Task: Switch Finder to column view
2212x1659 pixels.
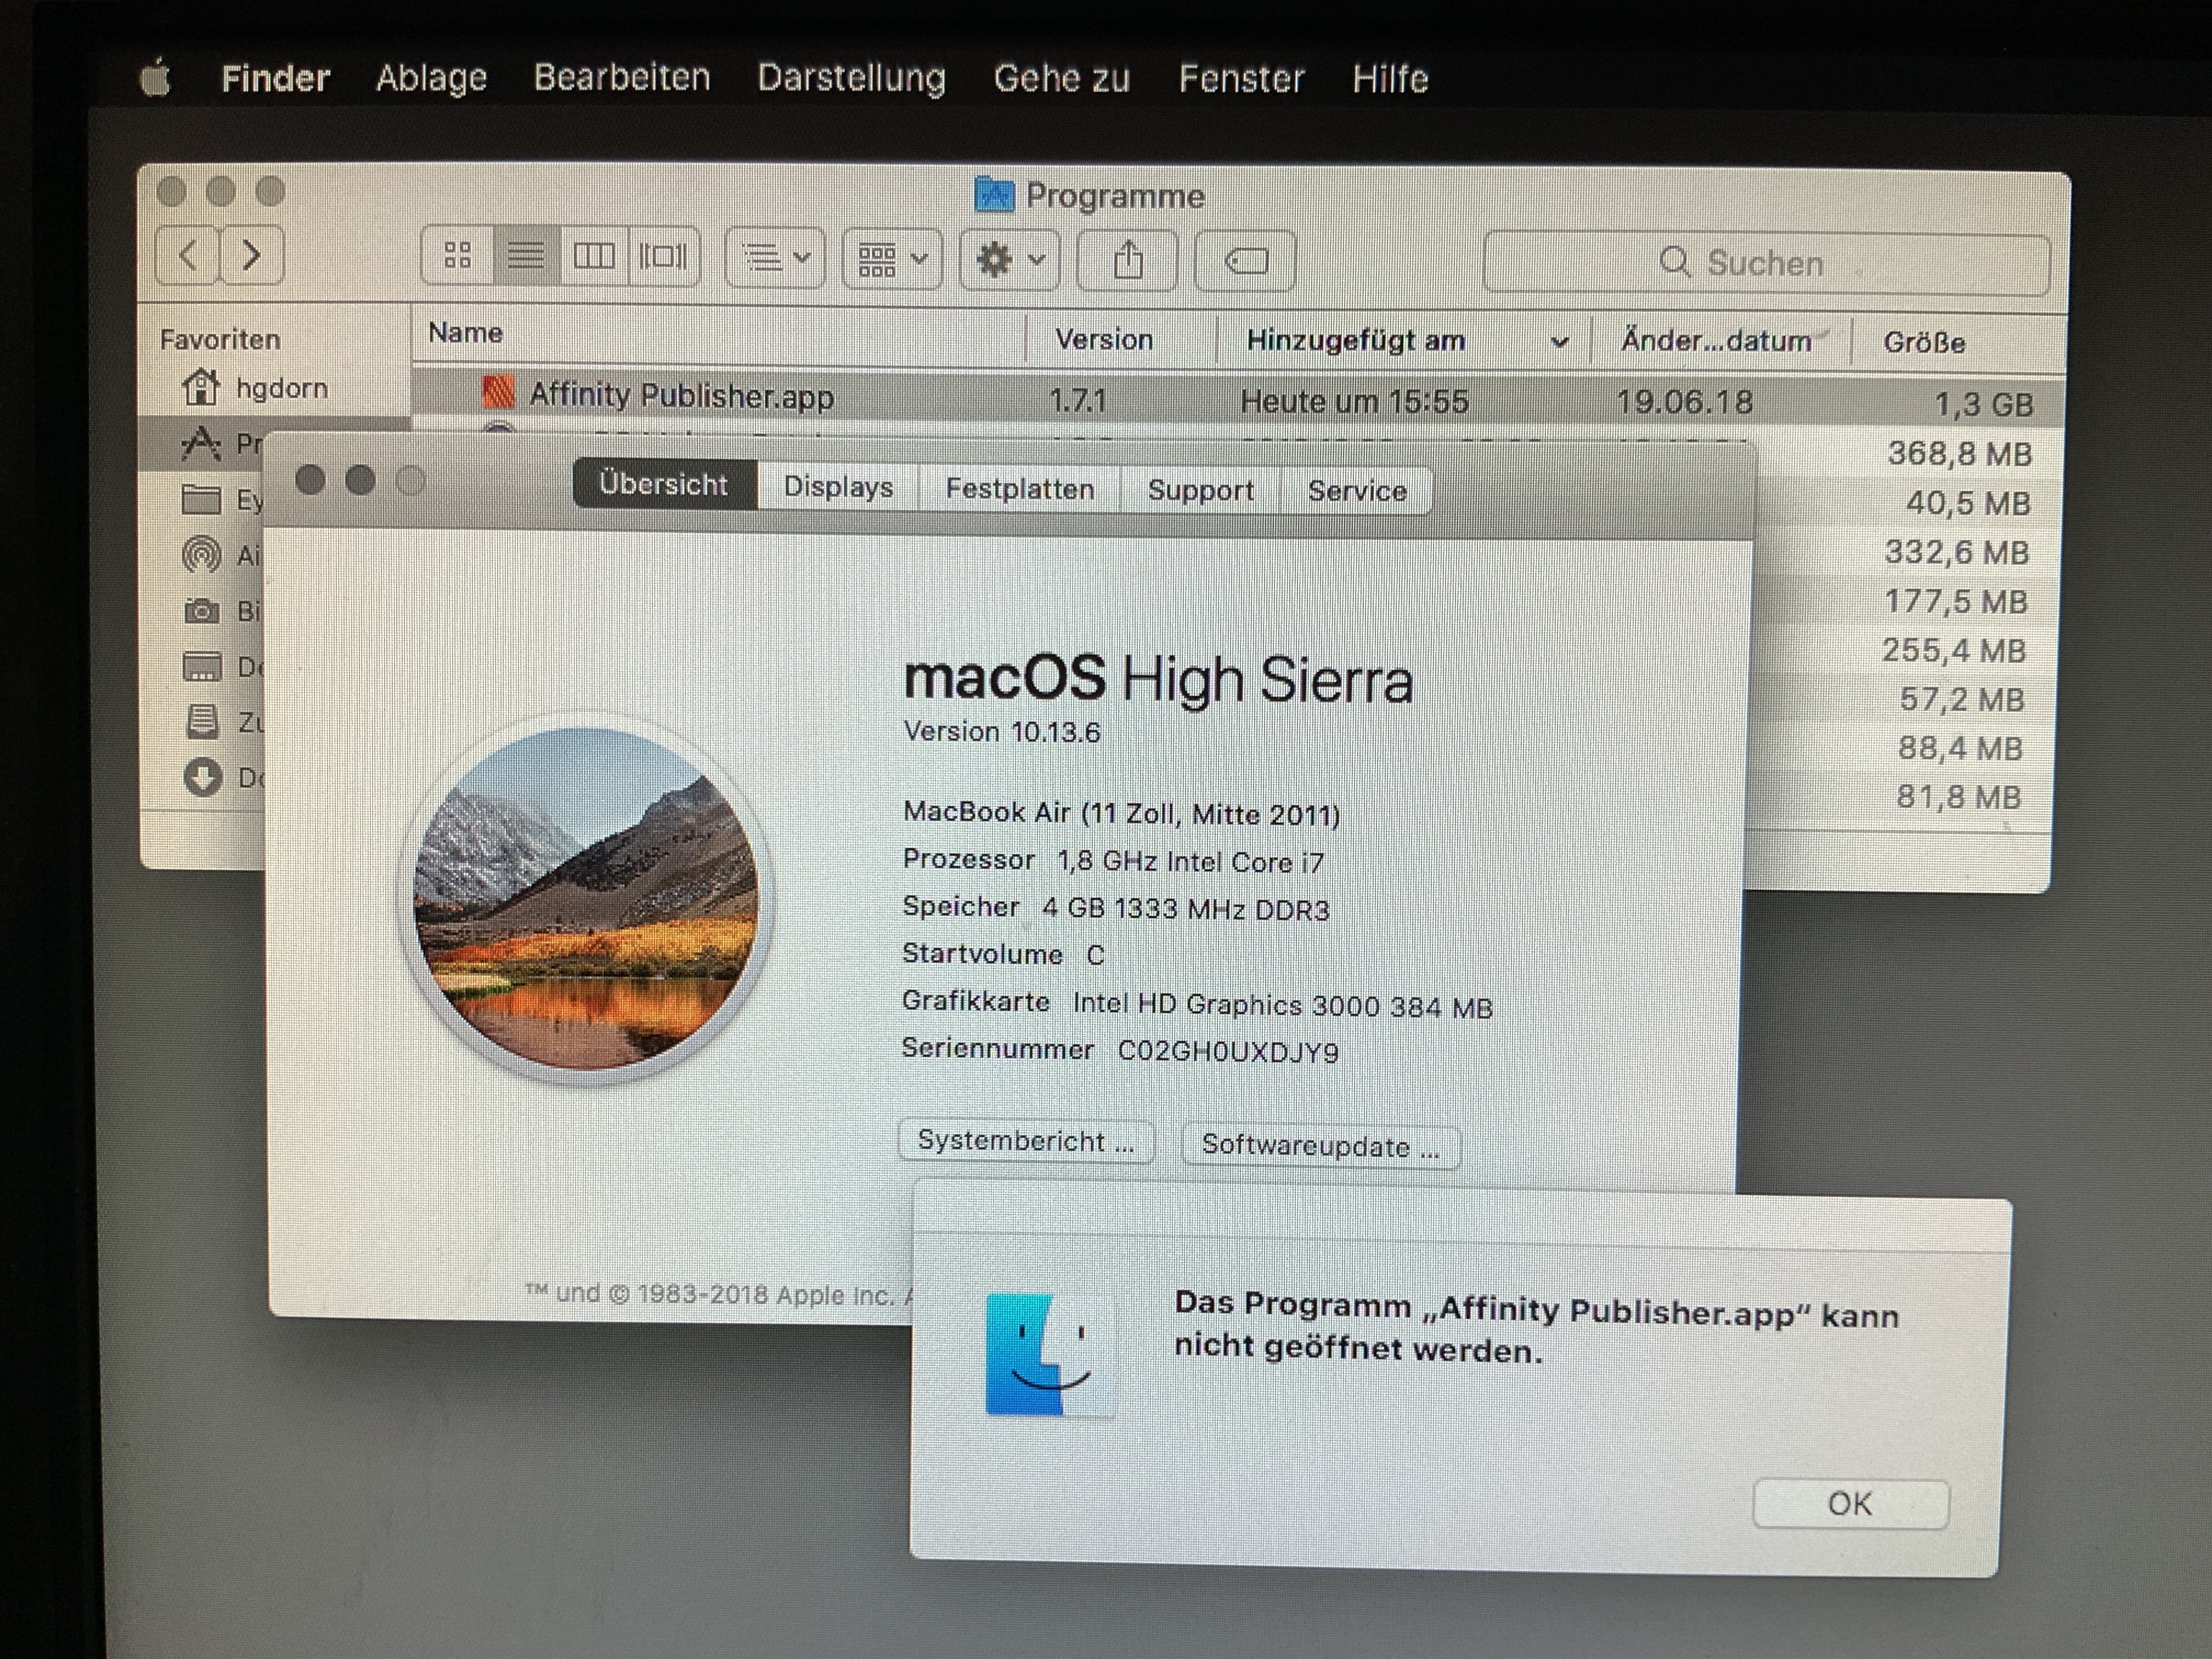Action: point(594,257)
